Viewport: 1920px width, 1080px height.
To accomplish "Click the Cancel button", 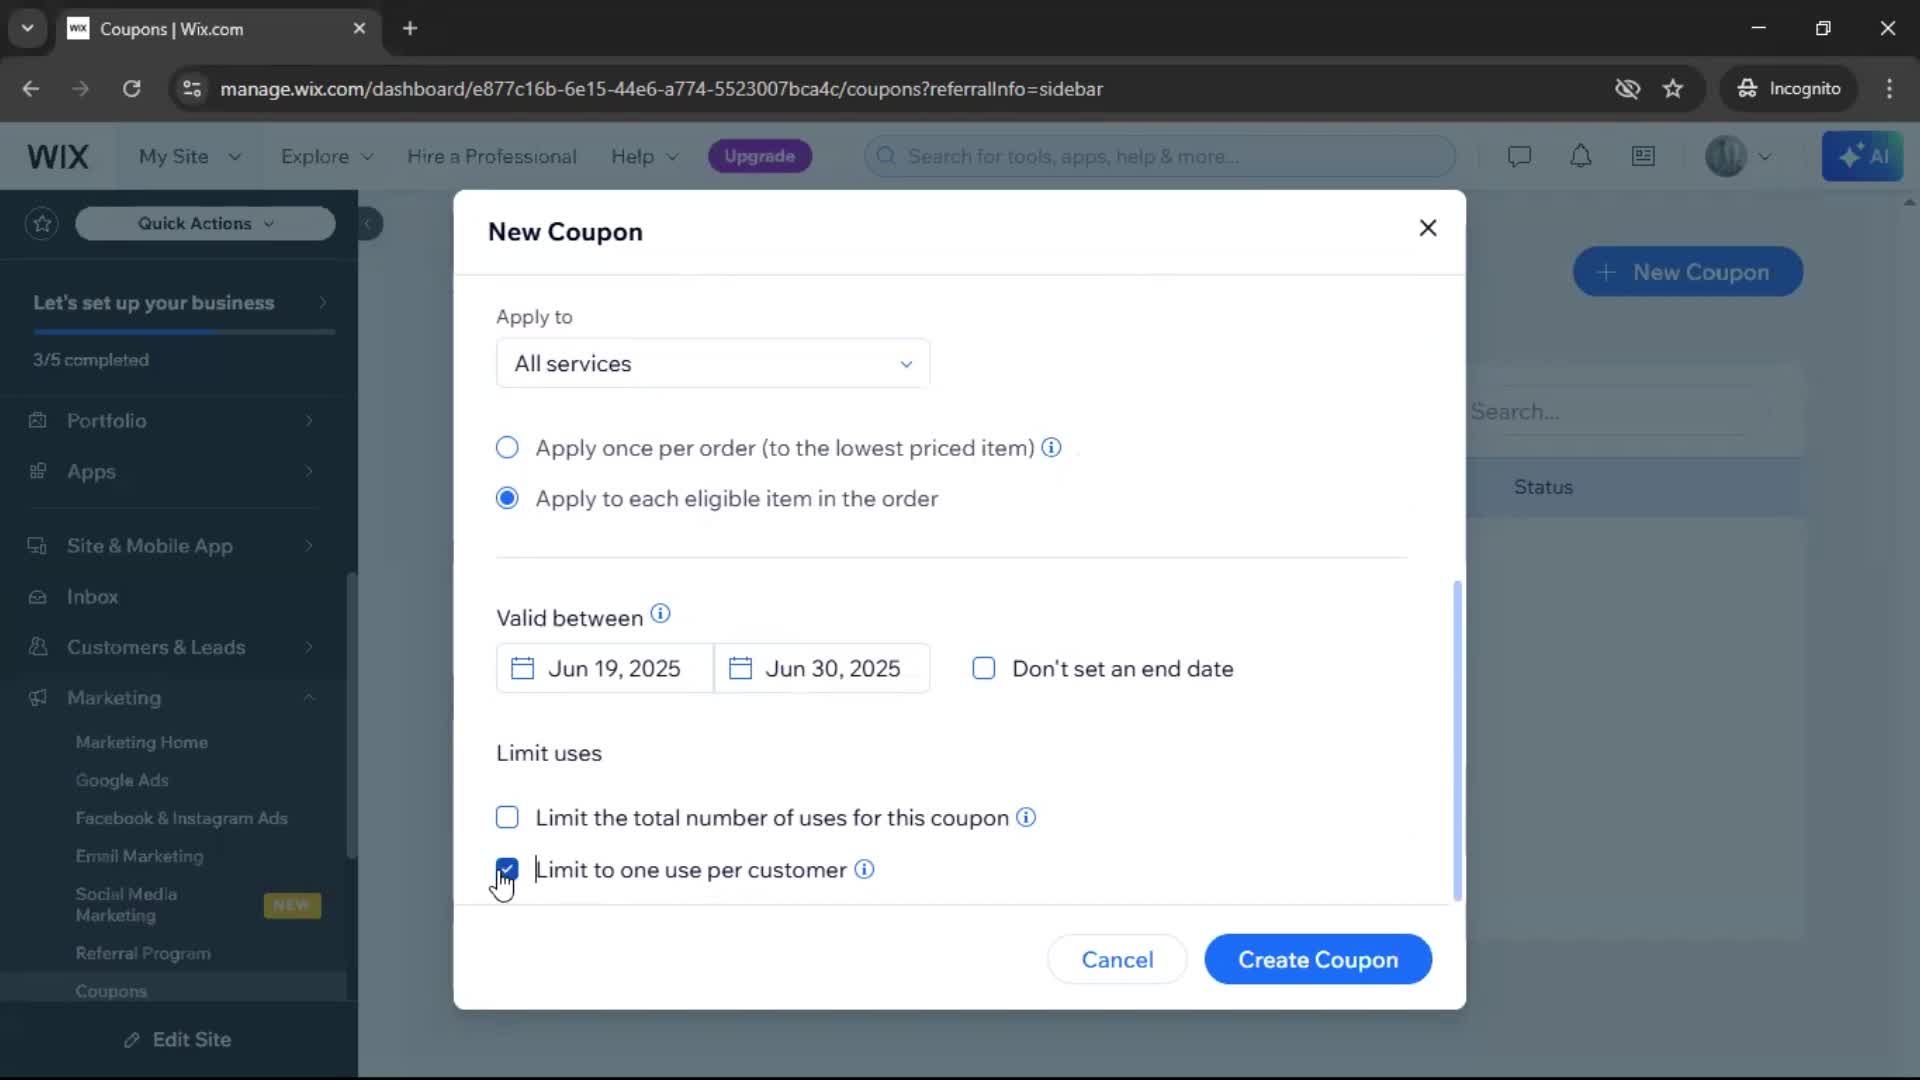I will [1117, 959].
